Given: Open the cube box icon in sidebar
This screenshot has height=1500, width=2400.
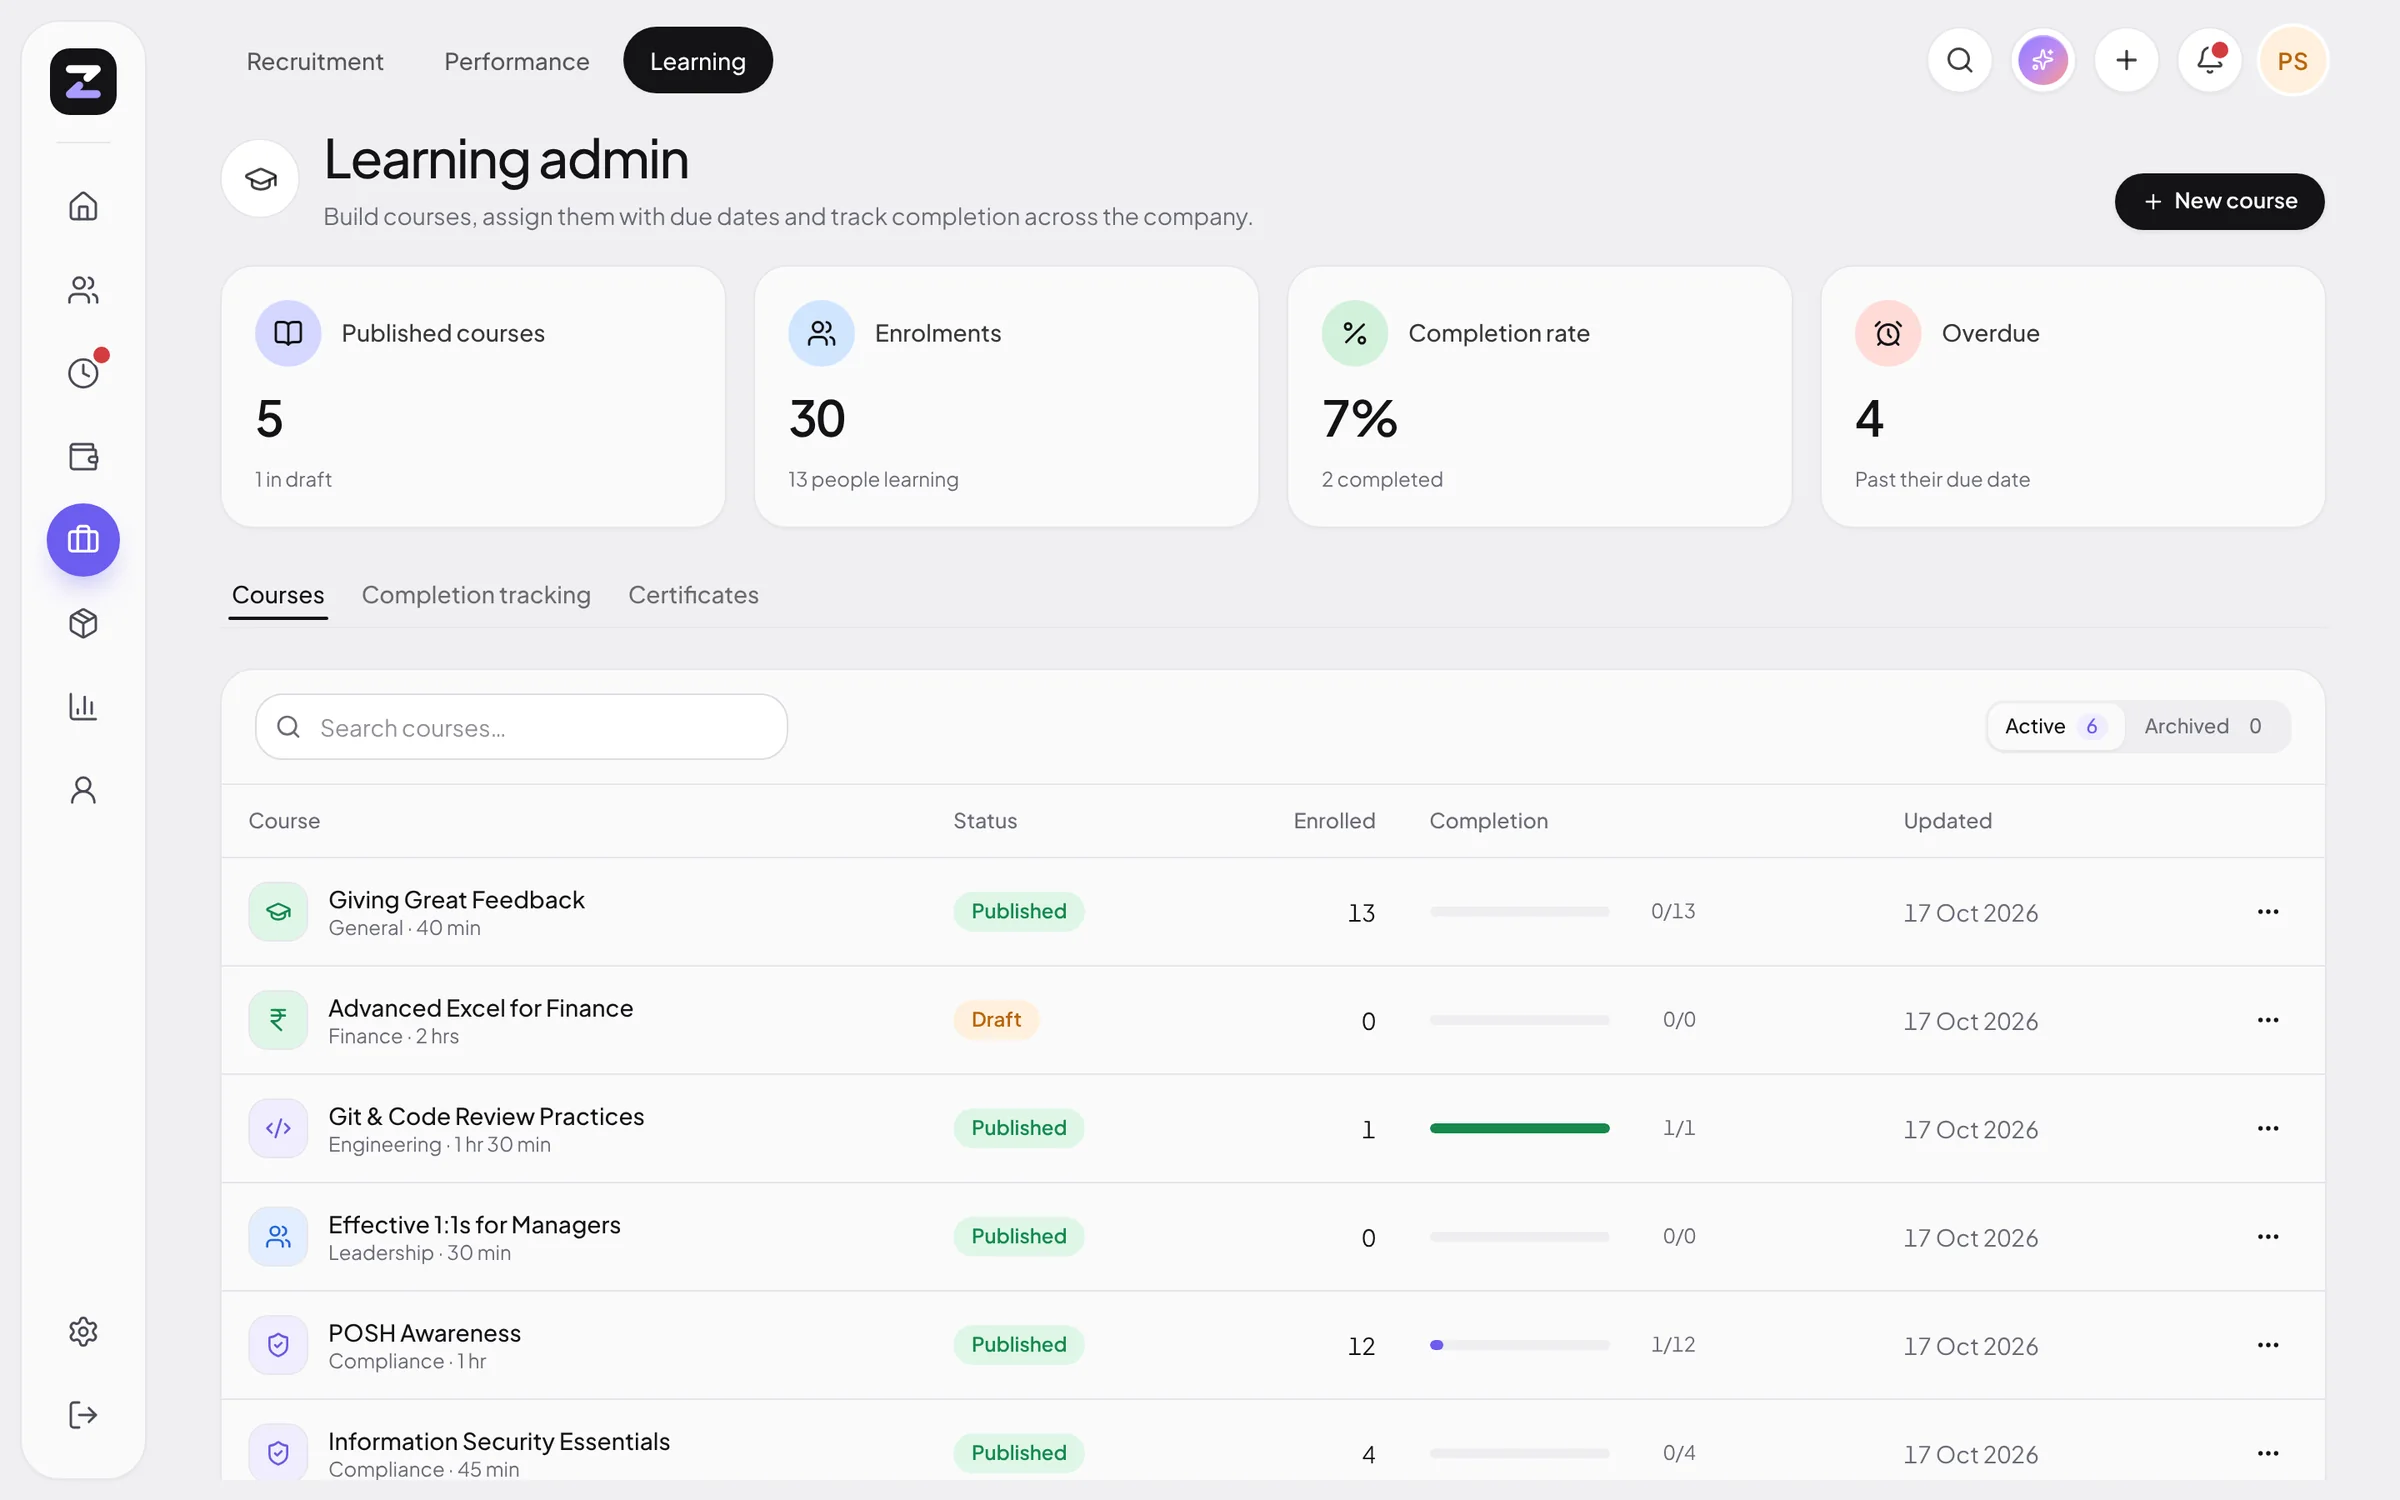Looking at the screenshot, I should (x=83, y=623).
